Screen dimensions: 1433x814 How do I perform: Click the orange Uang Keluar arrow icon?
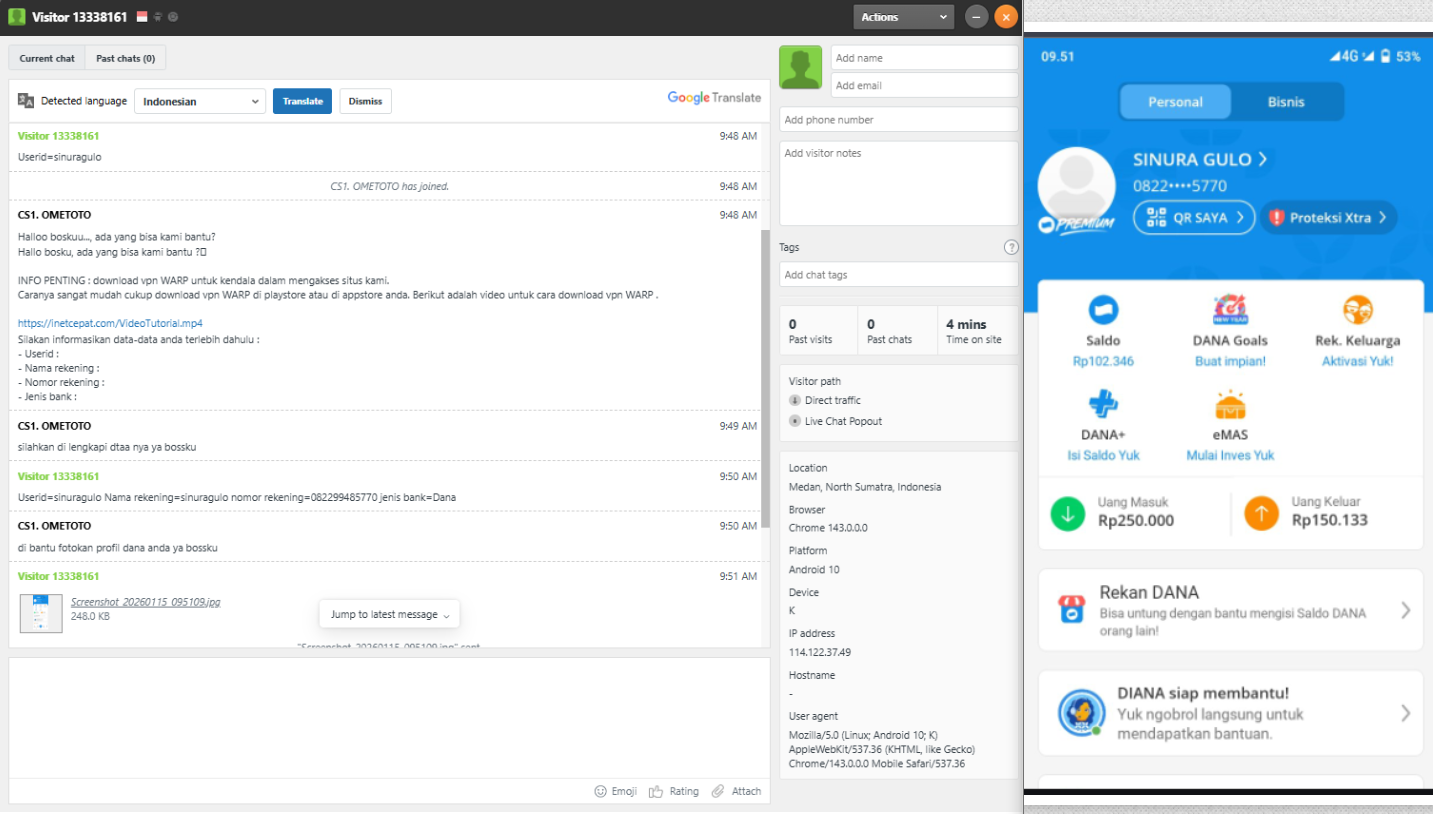[1261, 514]
